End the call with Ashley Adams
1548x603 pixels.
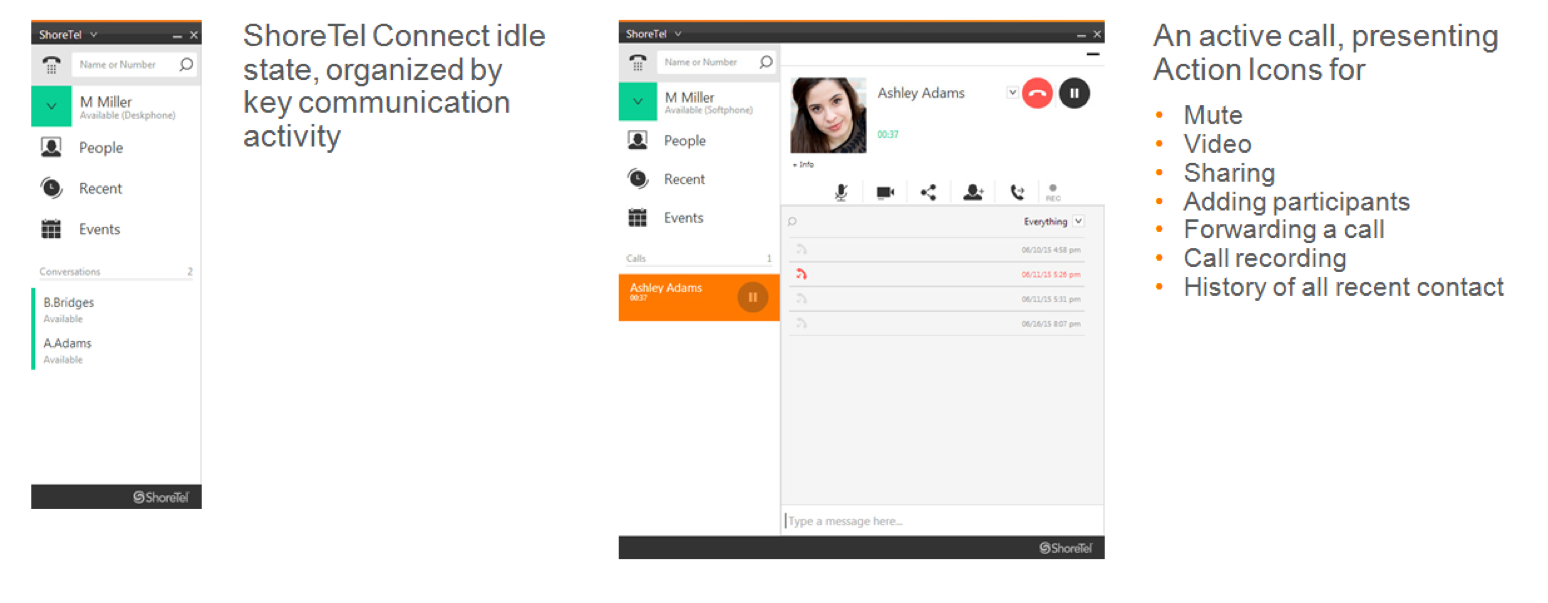tap(1037, 93)
